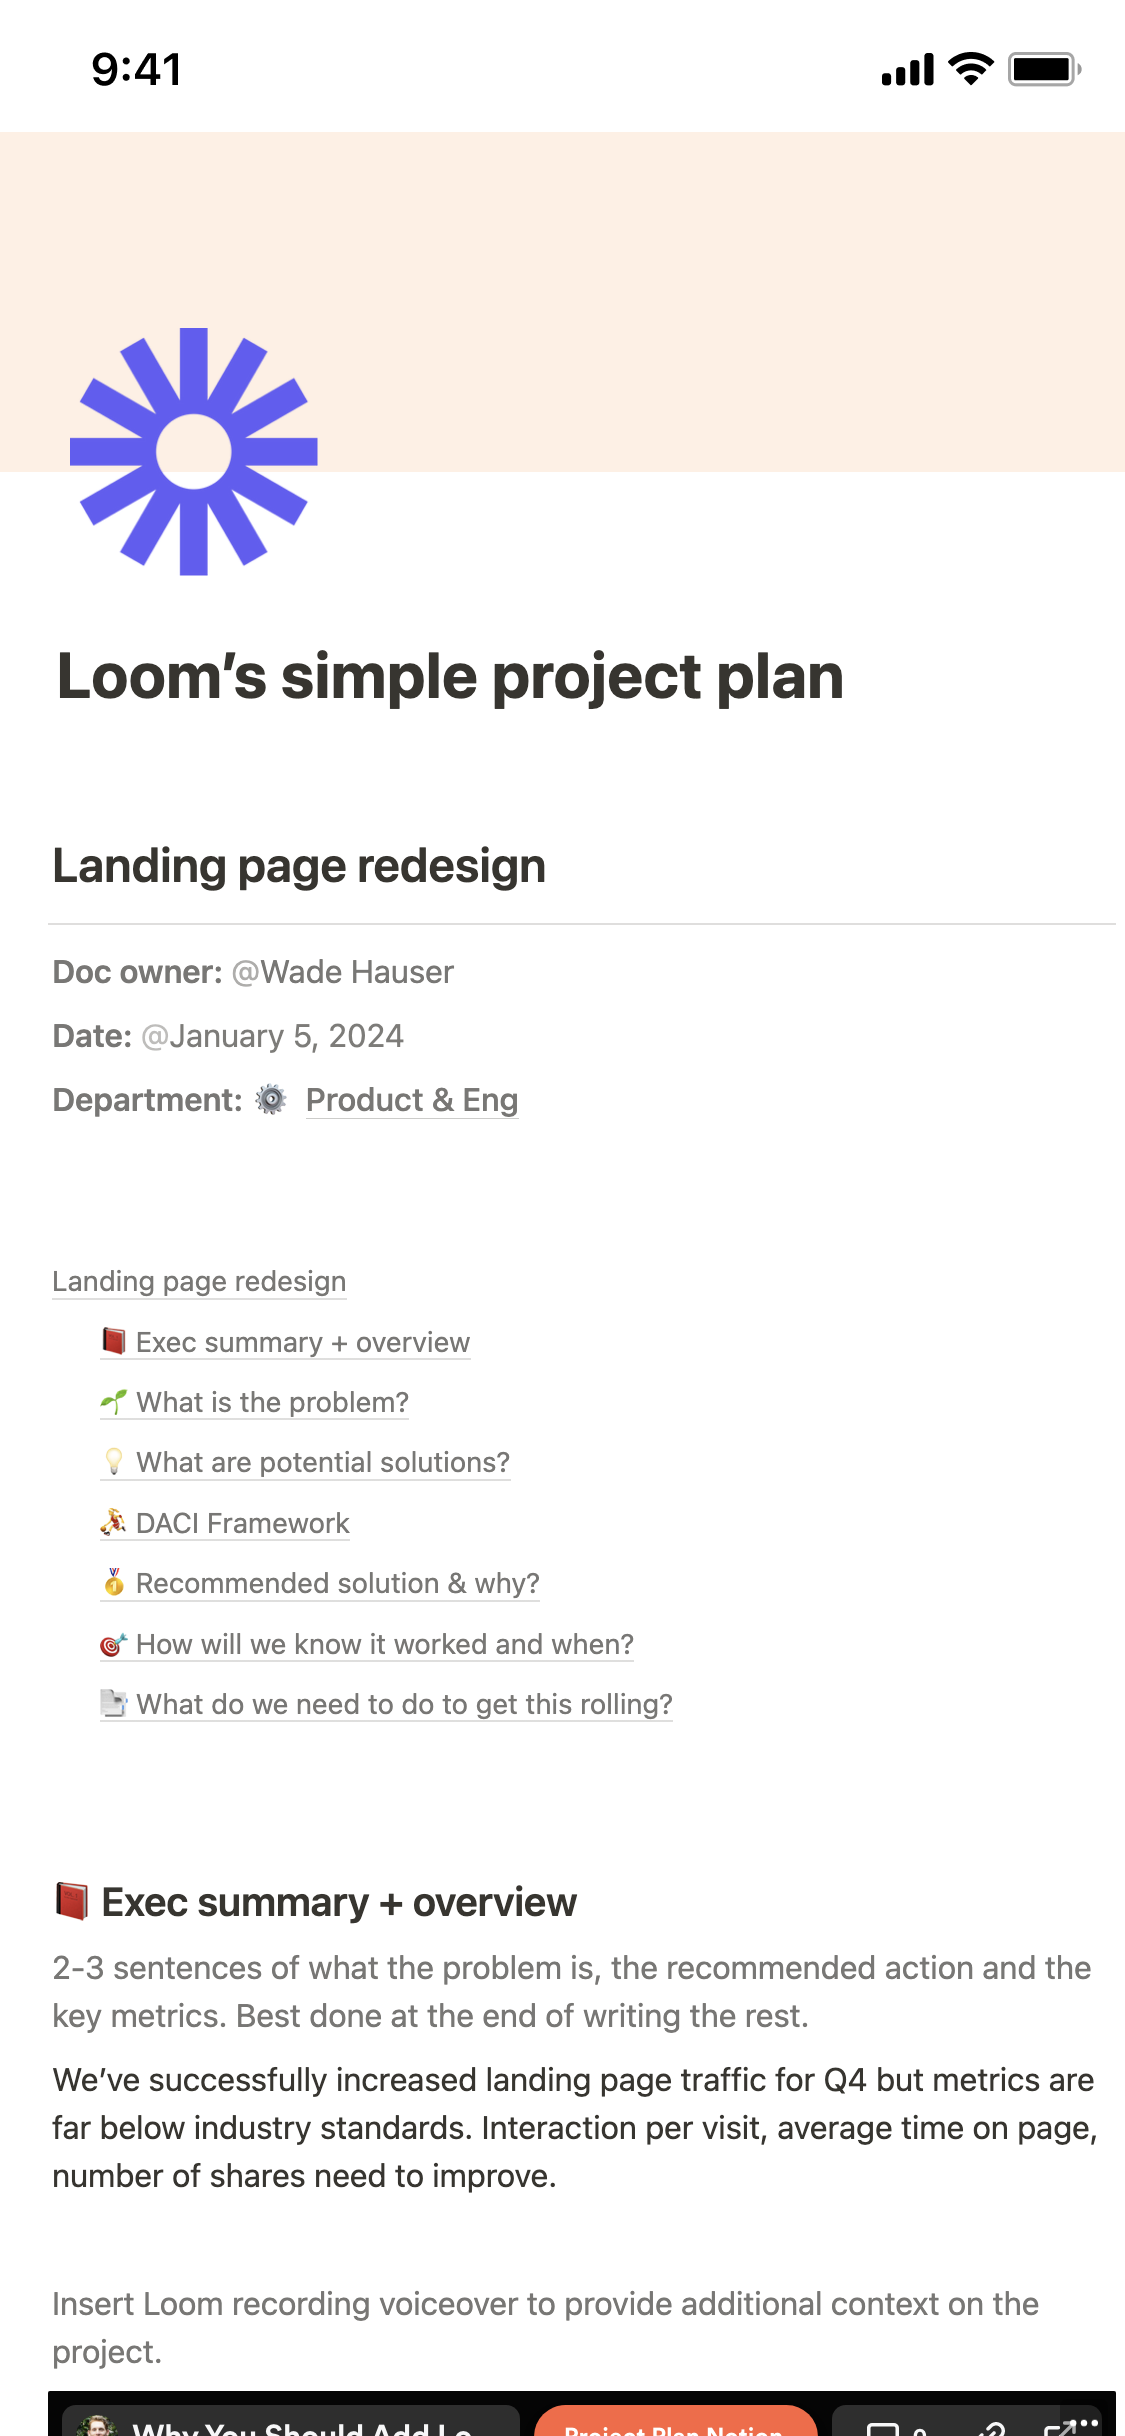Viewport: 1125px width, 2436px height.
Task: Click the red book emoji before Exec summary
Action: pos(112,1342)
